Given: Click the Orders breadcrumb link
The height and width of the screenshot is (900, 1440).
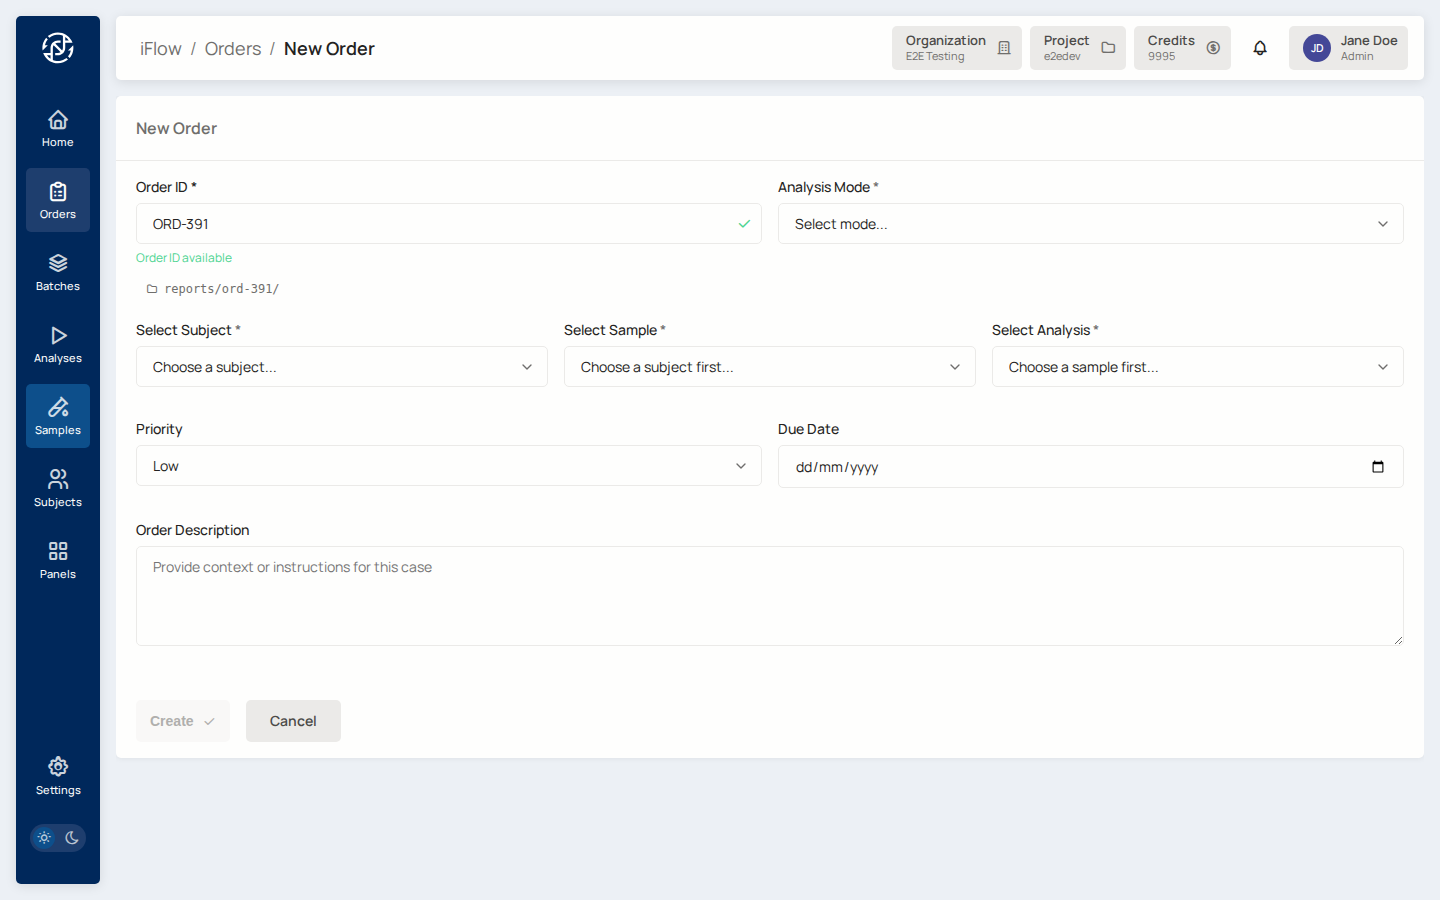Looking at the screenshot, I should coord(233,49).
